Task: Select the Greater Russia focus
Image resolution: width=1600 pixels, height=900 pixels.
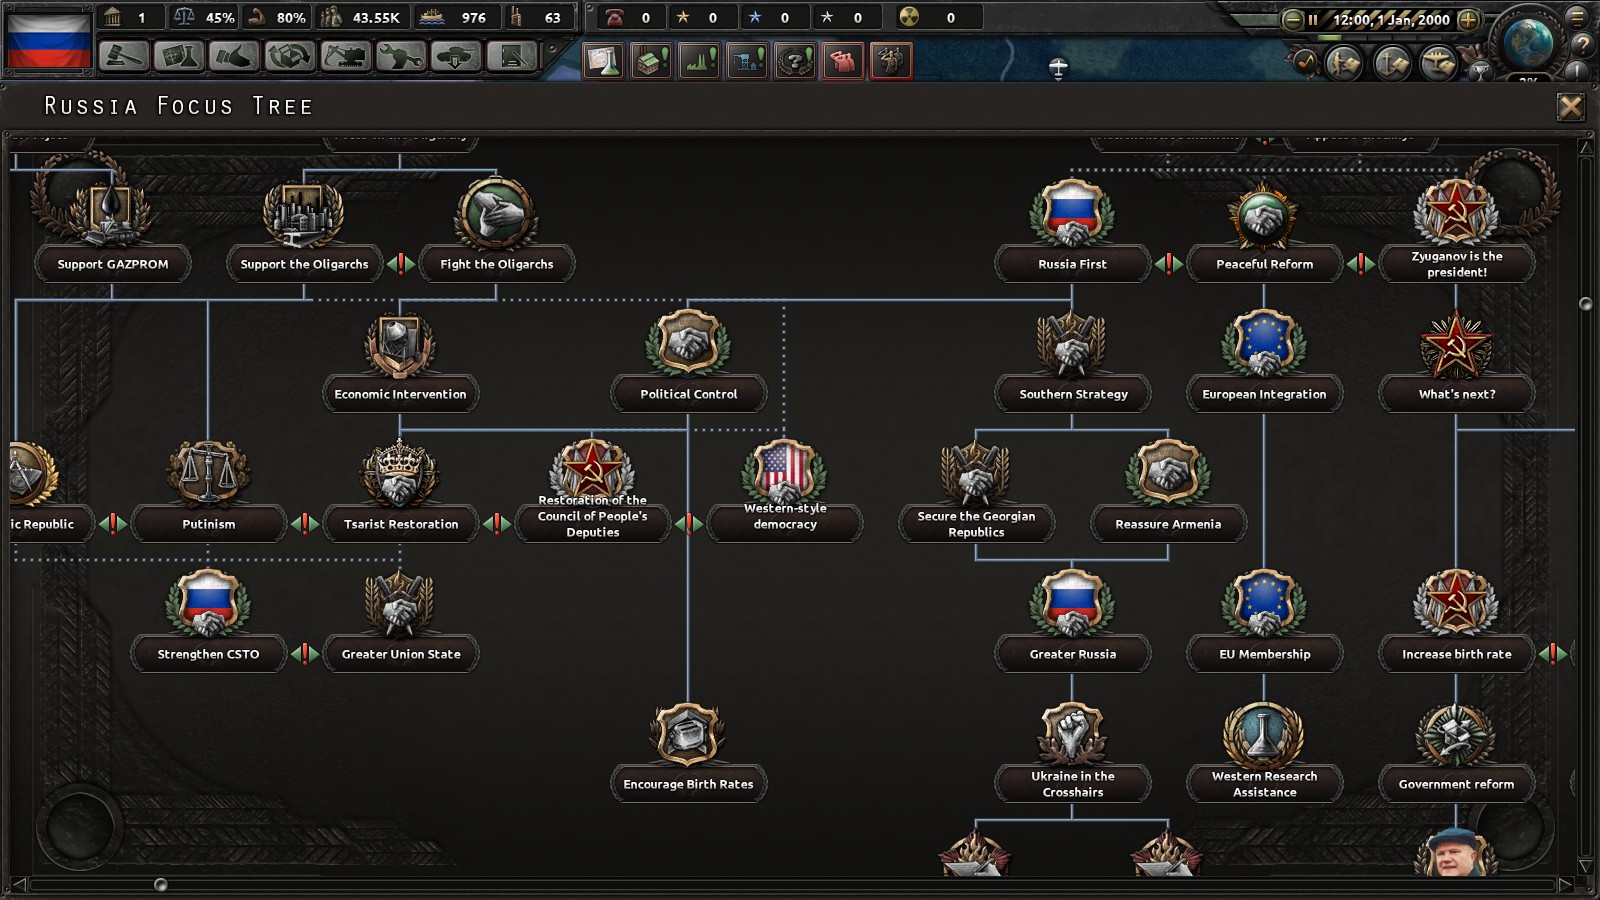Action: [1072, 654]
